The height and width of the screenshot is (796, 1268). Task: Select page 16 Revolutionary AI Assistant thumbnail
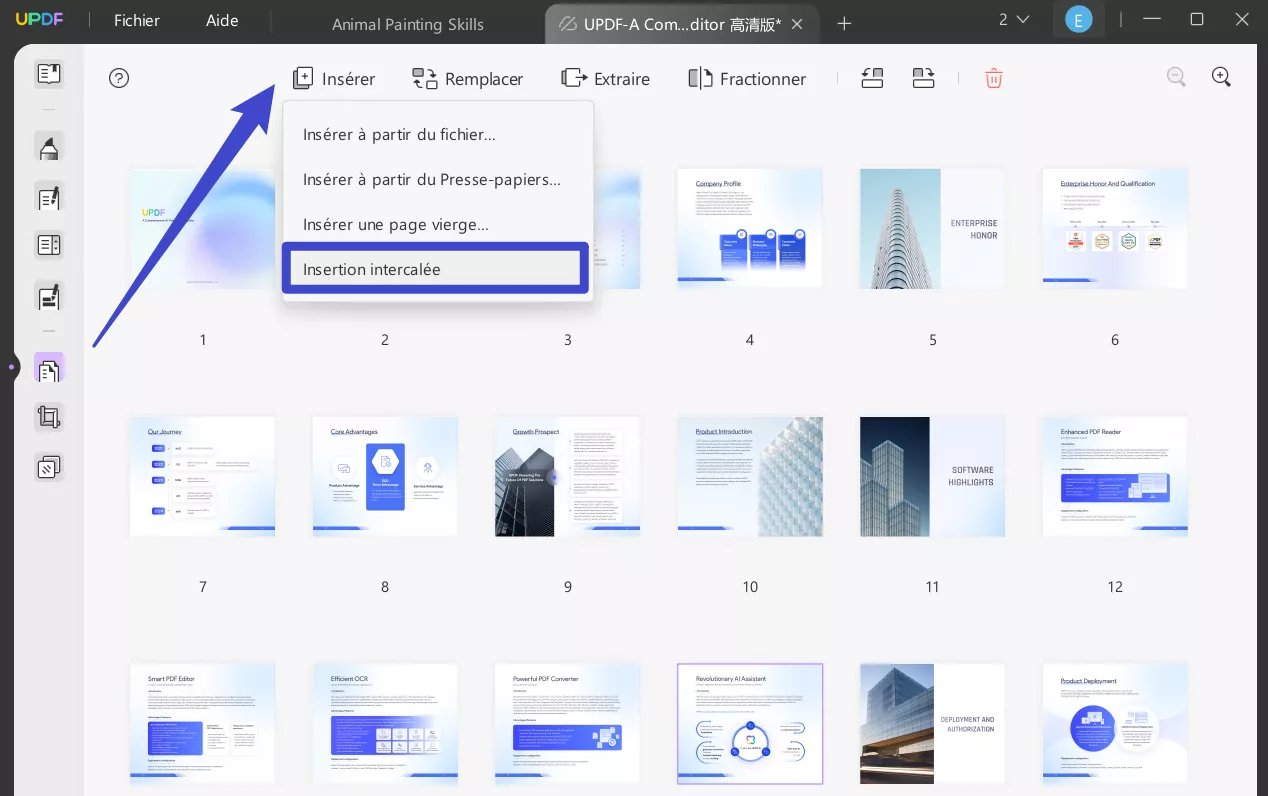(x=750, y=724)
